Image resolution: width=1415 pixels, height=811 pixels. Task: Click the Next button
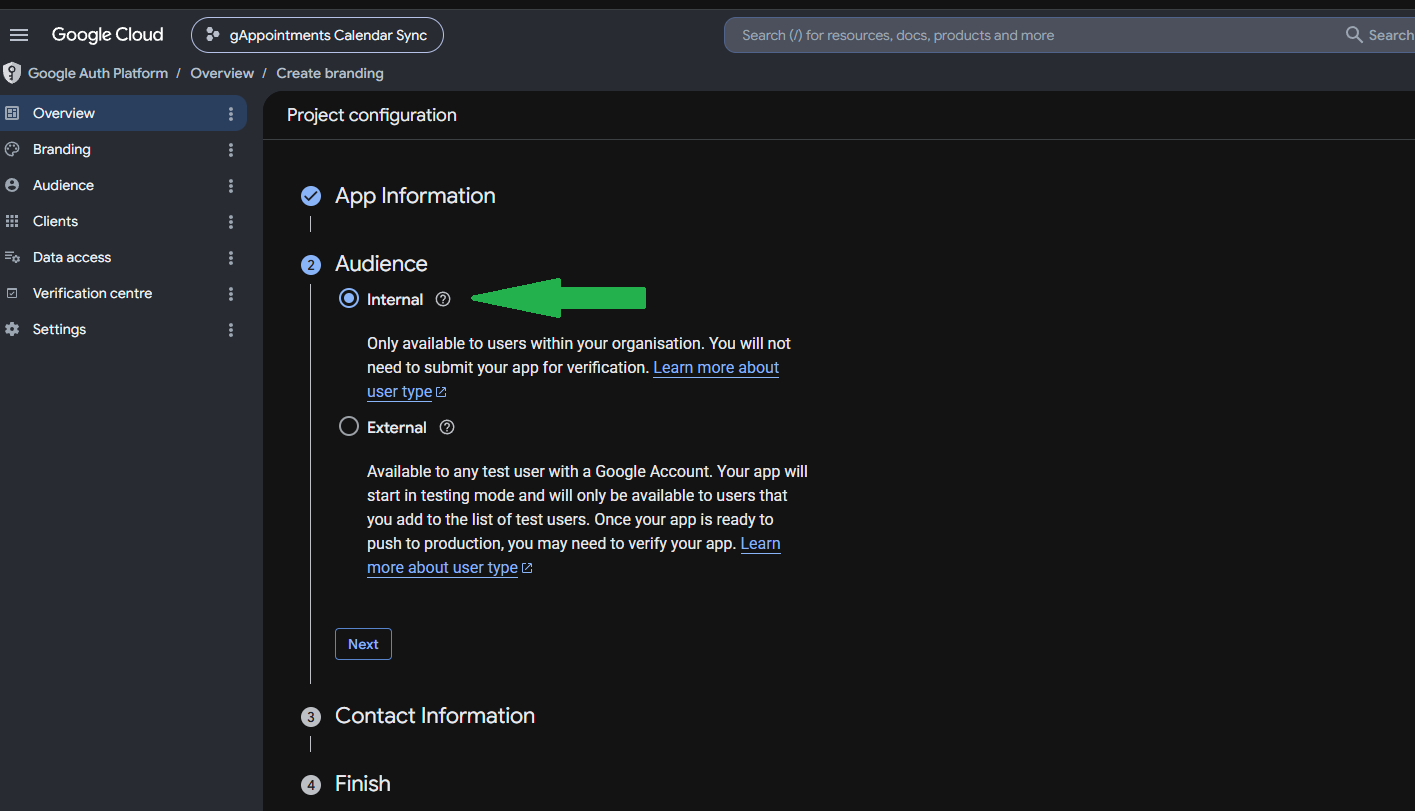pyautogui.click(x=363, y=644)
